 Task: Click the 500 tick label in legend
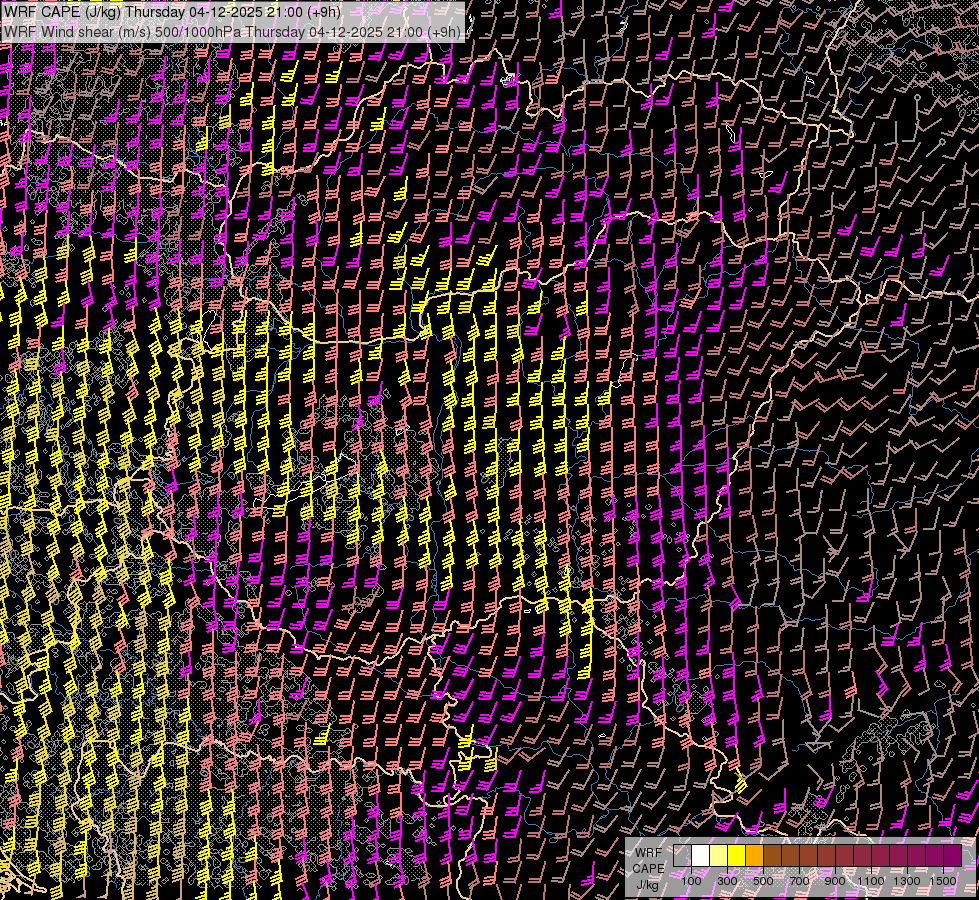(763, 881)
